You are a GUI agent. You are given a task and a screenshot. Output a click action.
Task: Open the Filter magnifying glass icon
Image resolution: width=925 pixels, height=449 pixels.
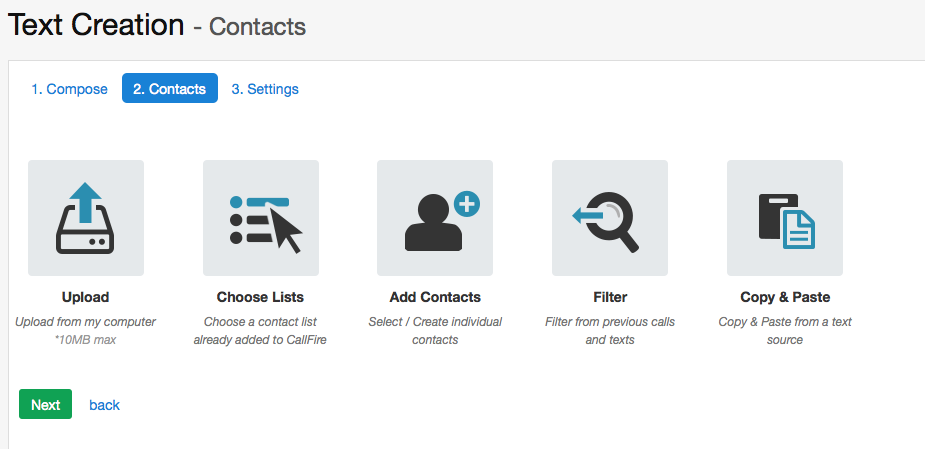(610, 218)
